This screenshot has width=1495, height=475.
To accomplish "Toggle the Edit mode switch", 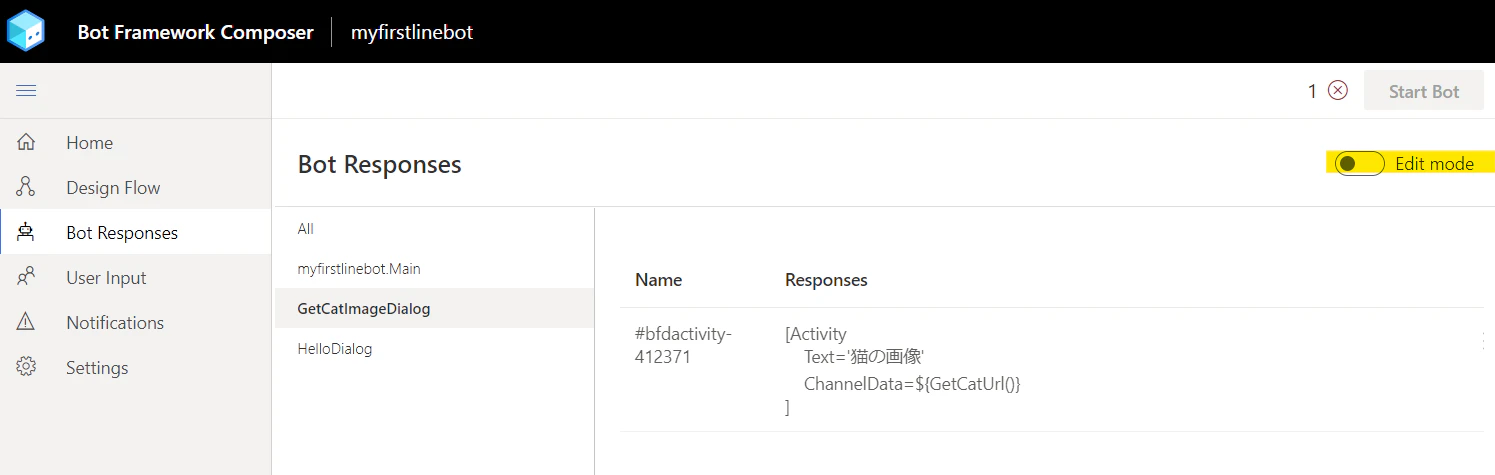I will pos(1360,163).
